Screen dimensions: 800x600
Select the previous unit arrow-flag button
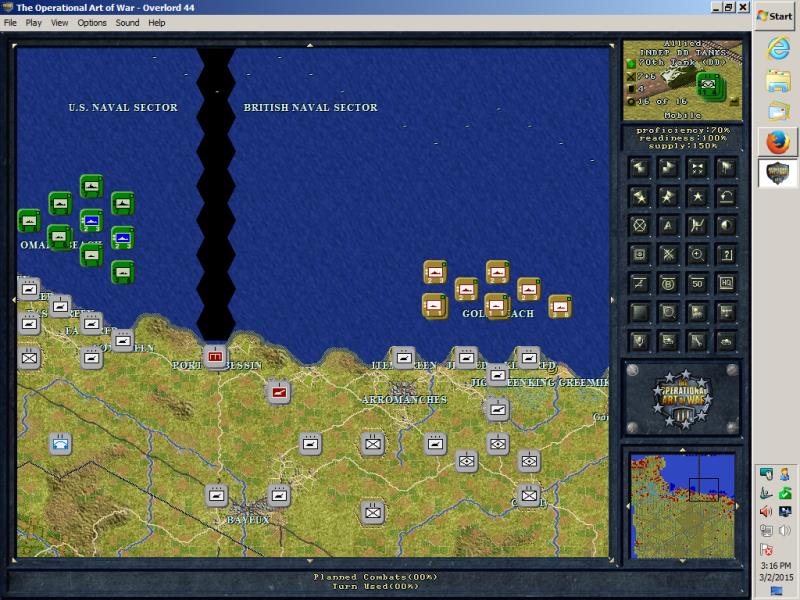[639, 167]
